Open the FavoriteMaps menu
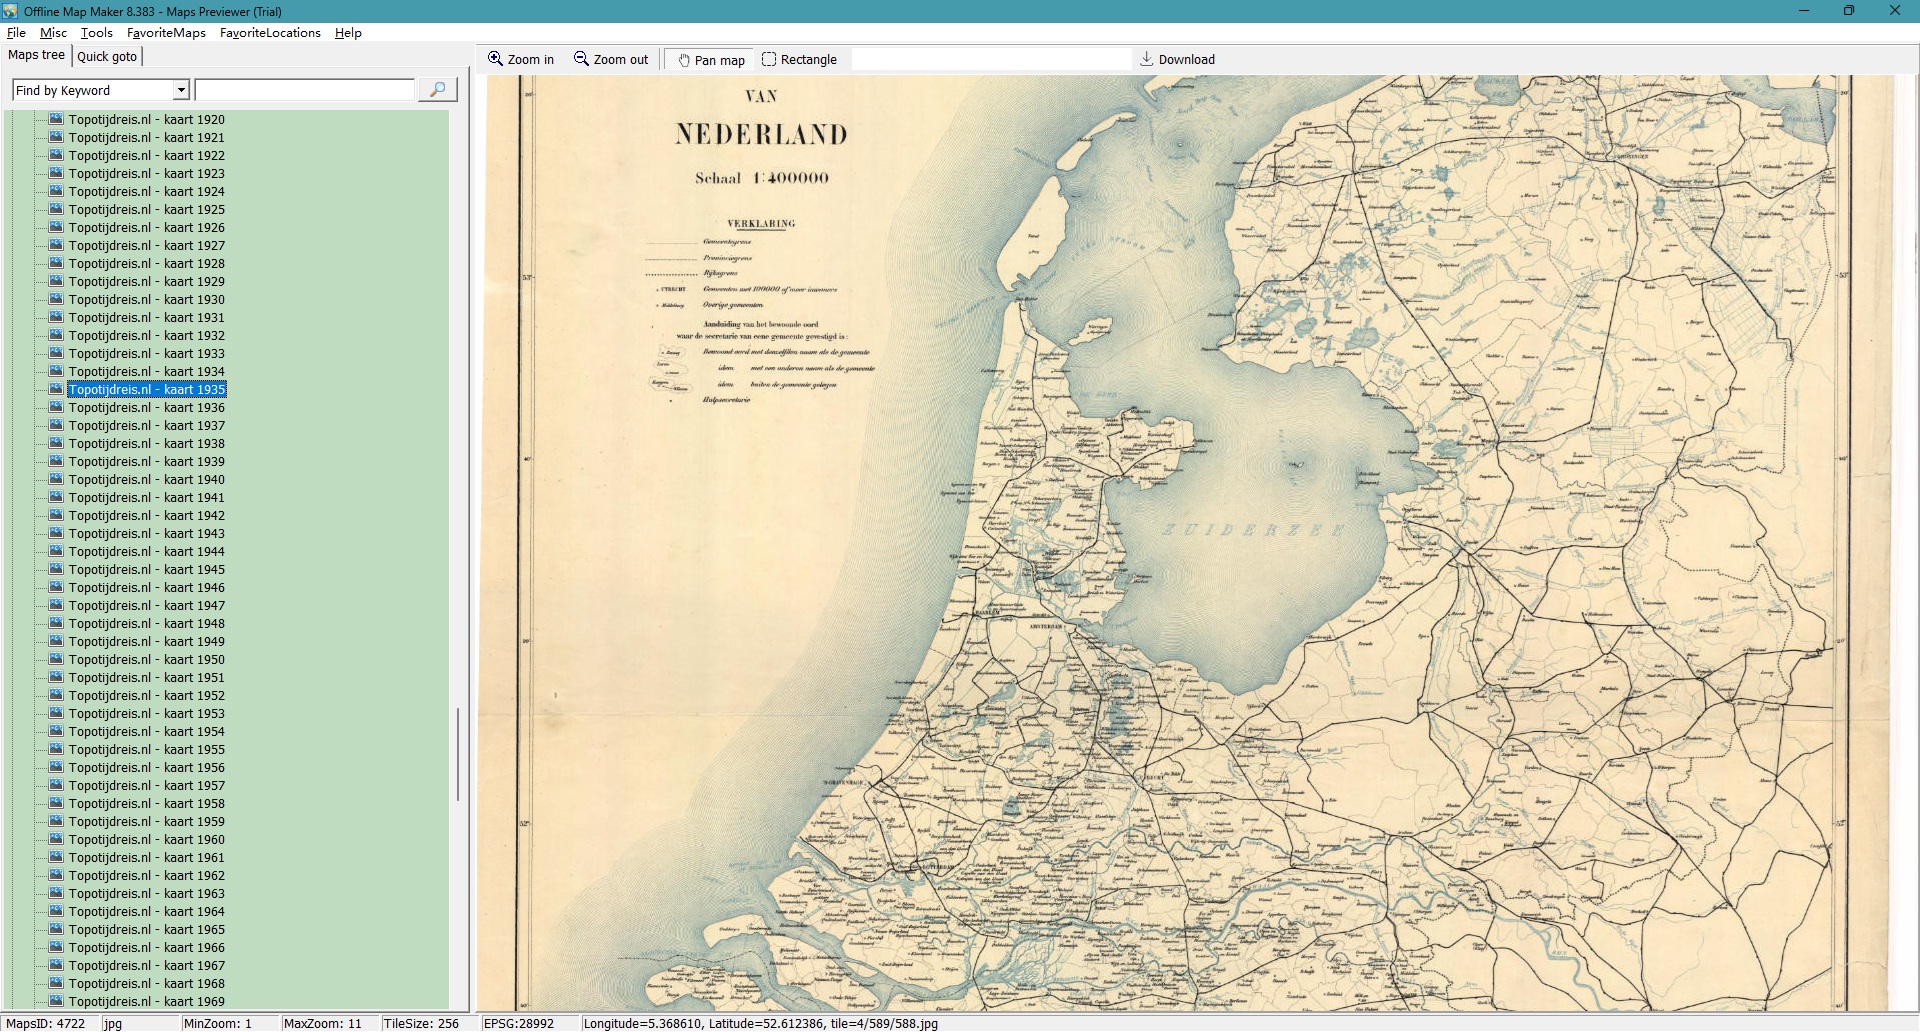1920x1032 pixels. click(166, 33)
